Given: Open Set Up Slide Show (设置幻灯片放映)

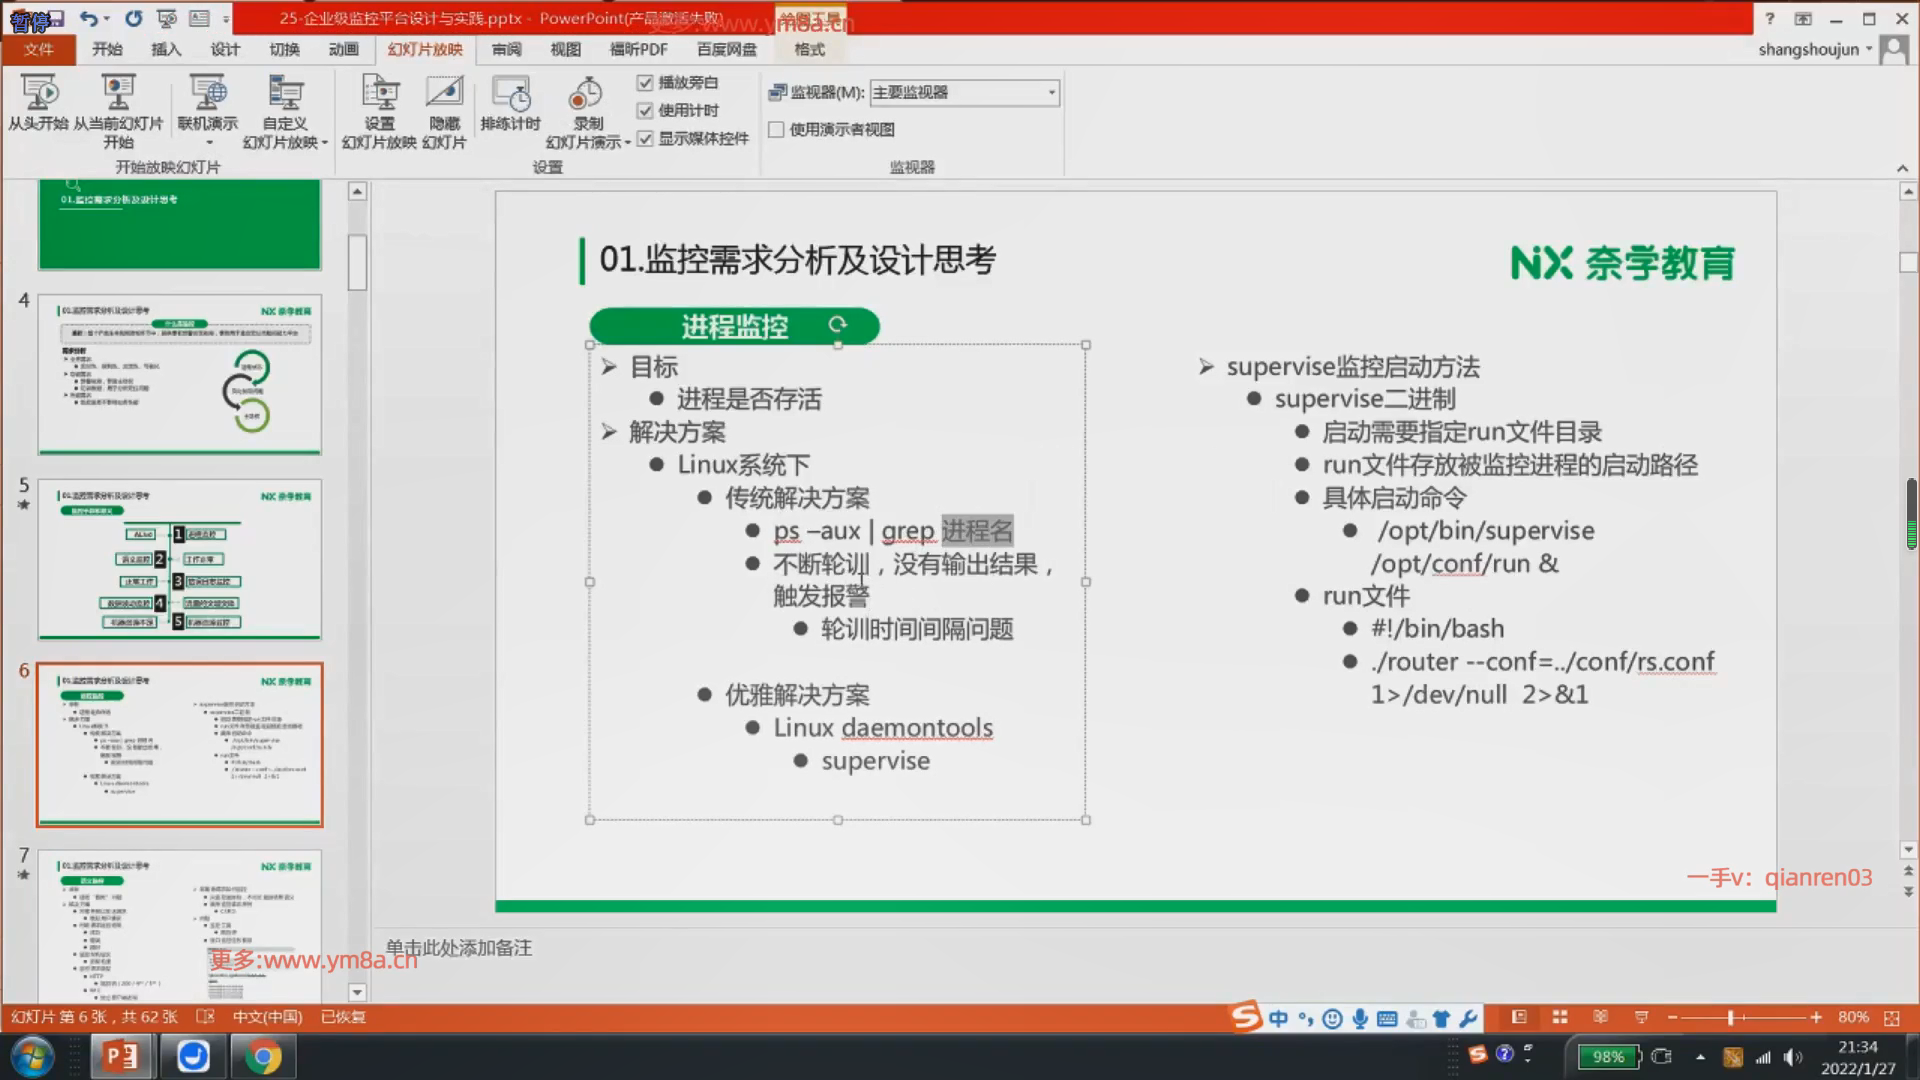Looking at the screenshot, I should [379, 94].
